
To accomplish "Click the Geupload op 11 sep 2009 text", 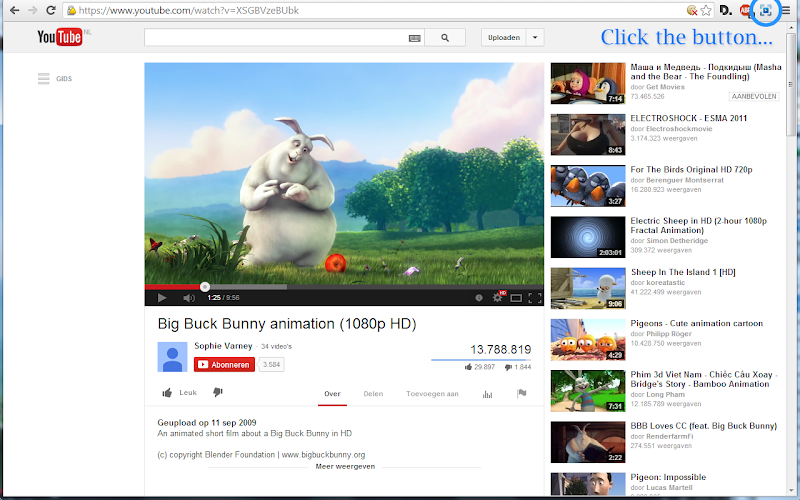I will [207, 423].
